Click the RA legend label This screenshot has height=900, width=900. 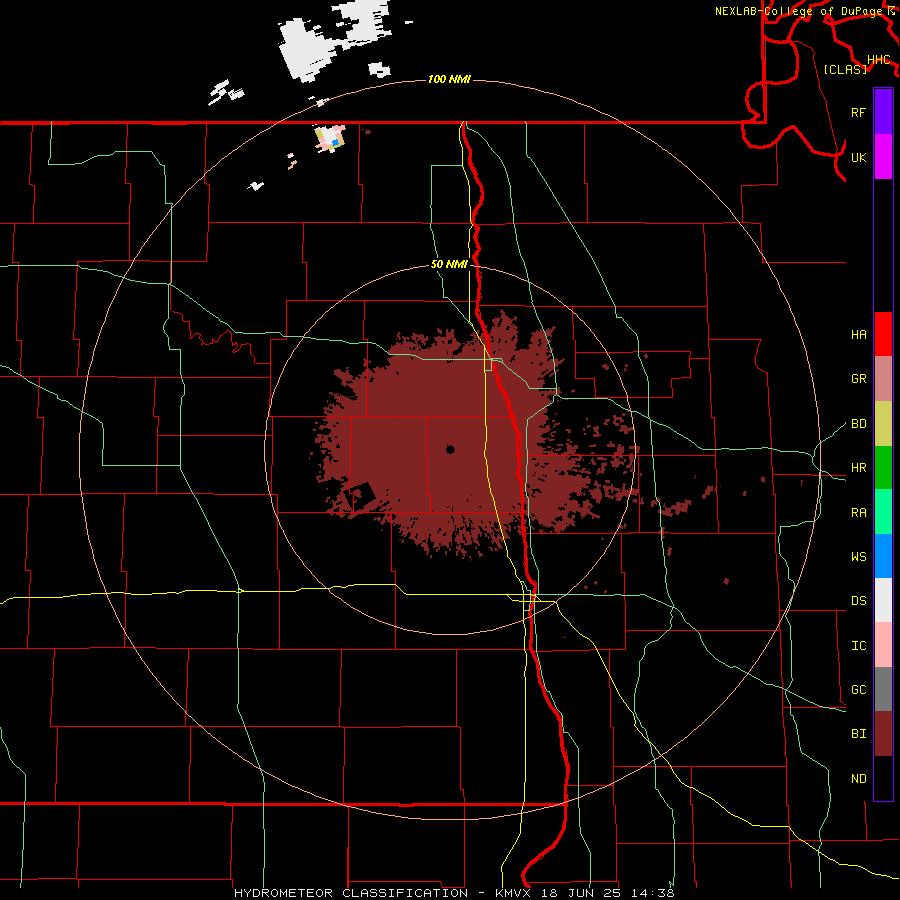click(x=858, y=513)
